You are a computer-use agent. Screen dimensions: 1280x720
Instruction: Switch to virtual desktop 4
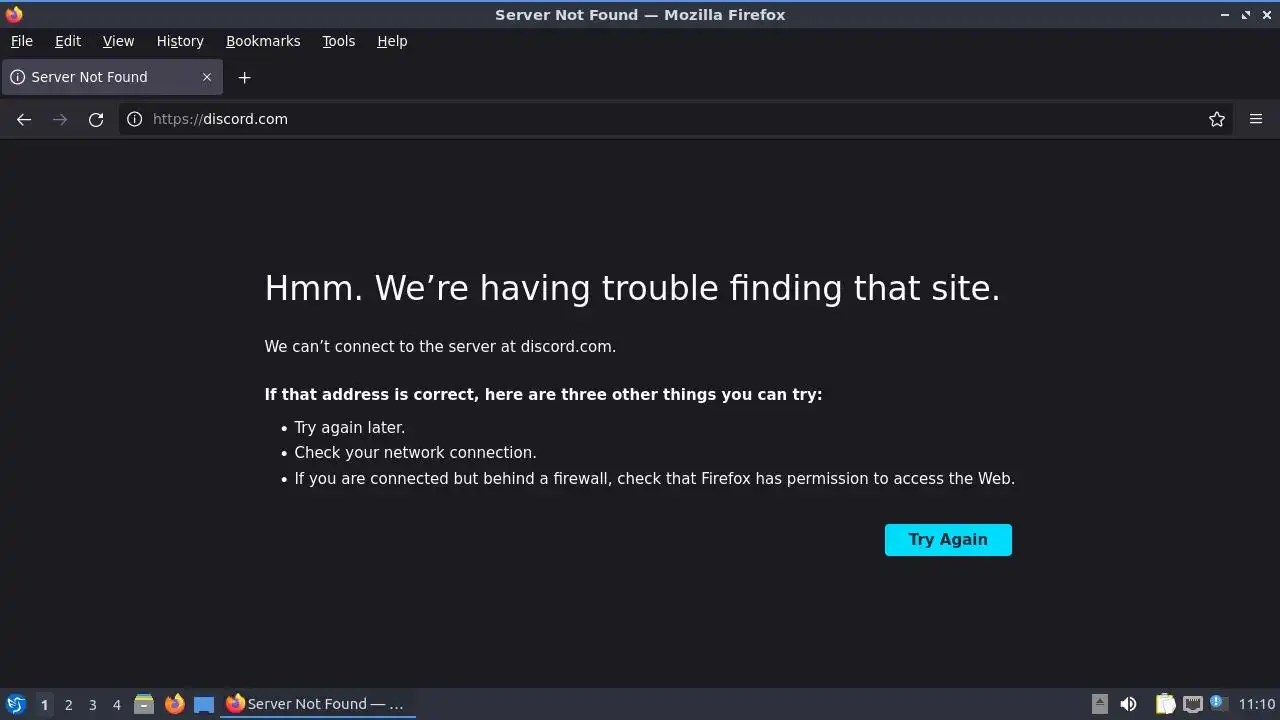click(116, 705)
